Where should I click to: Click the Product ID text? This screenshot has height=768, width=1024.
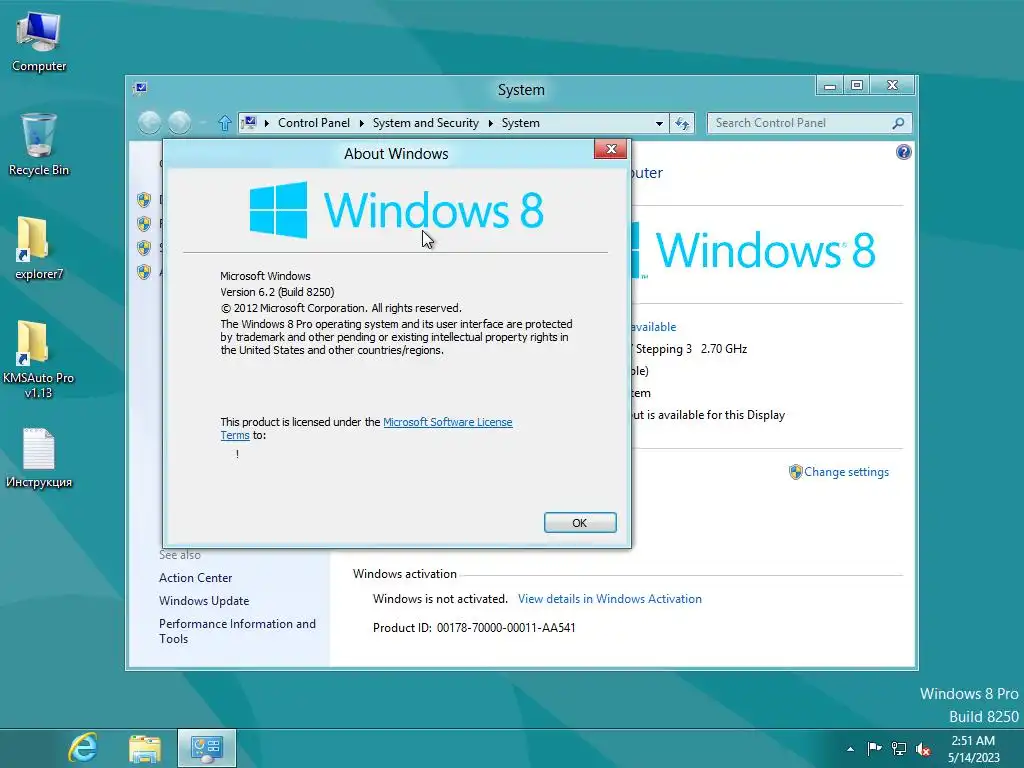coord(474,628)
